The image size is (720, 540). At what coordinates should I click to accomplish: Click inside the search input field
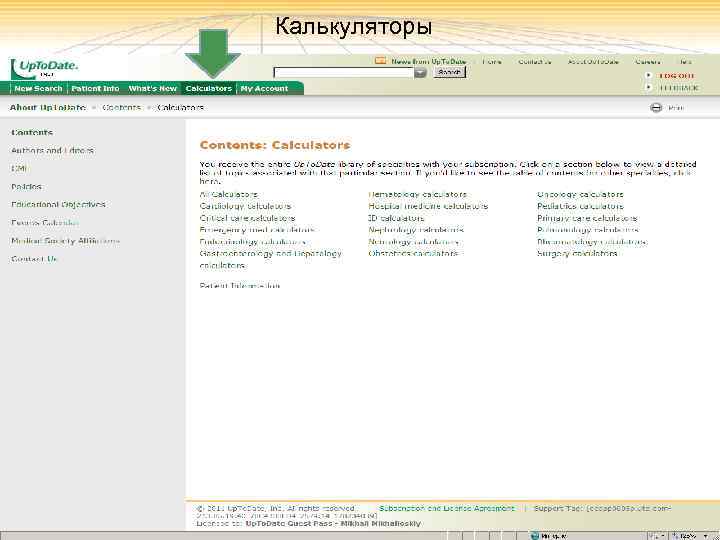[344, 73]
